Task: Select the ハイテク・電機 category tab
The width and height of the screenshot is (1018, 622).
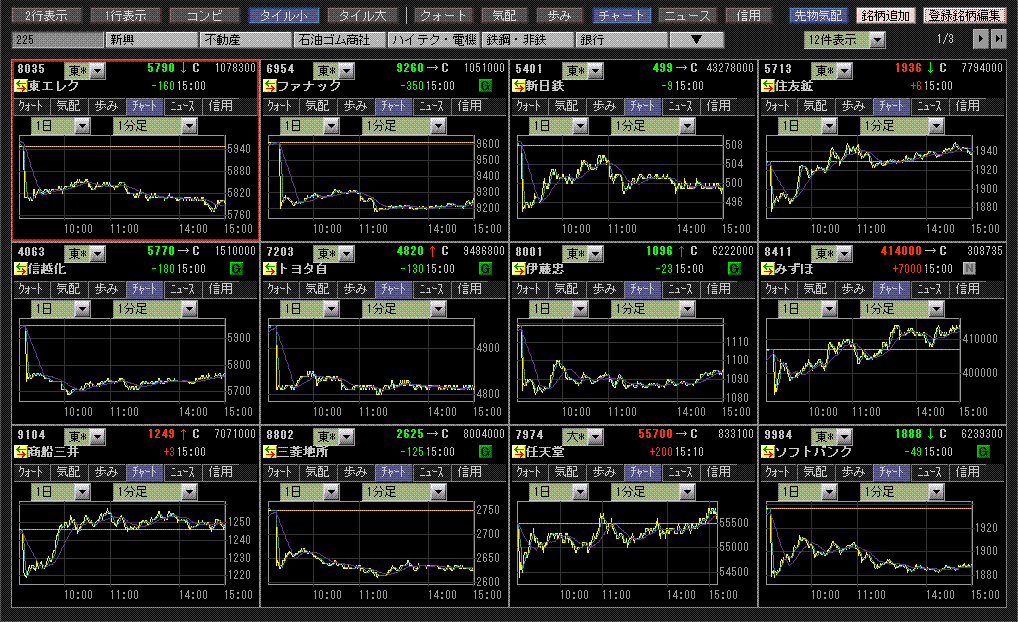Action: pos(434,40)
